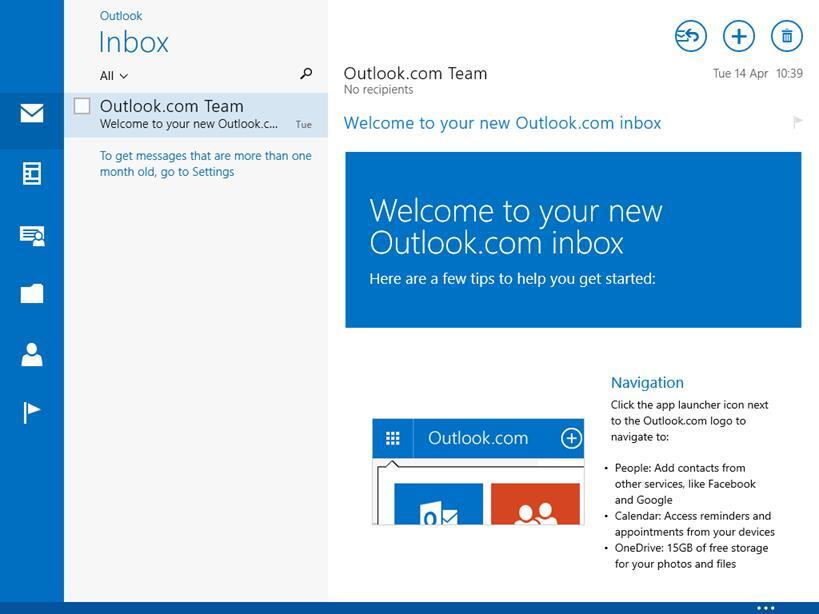Select the Outlook.com Team message in list

click(196, 115)
